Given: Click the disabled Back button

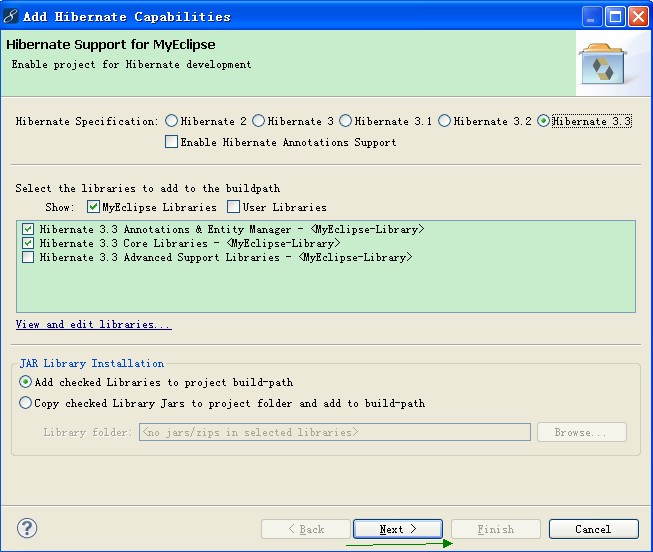Looking at the screenshot, I should click(x=306, y=529).
